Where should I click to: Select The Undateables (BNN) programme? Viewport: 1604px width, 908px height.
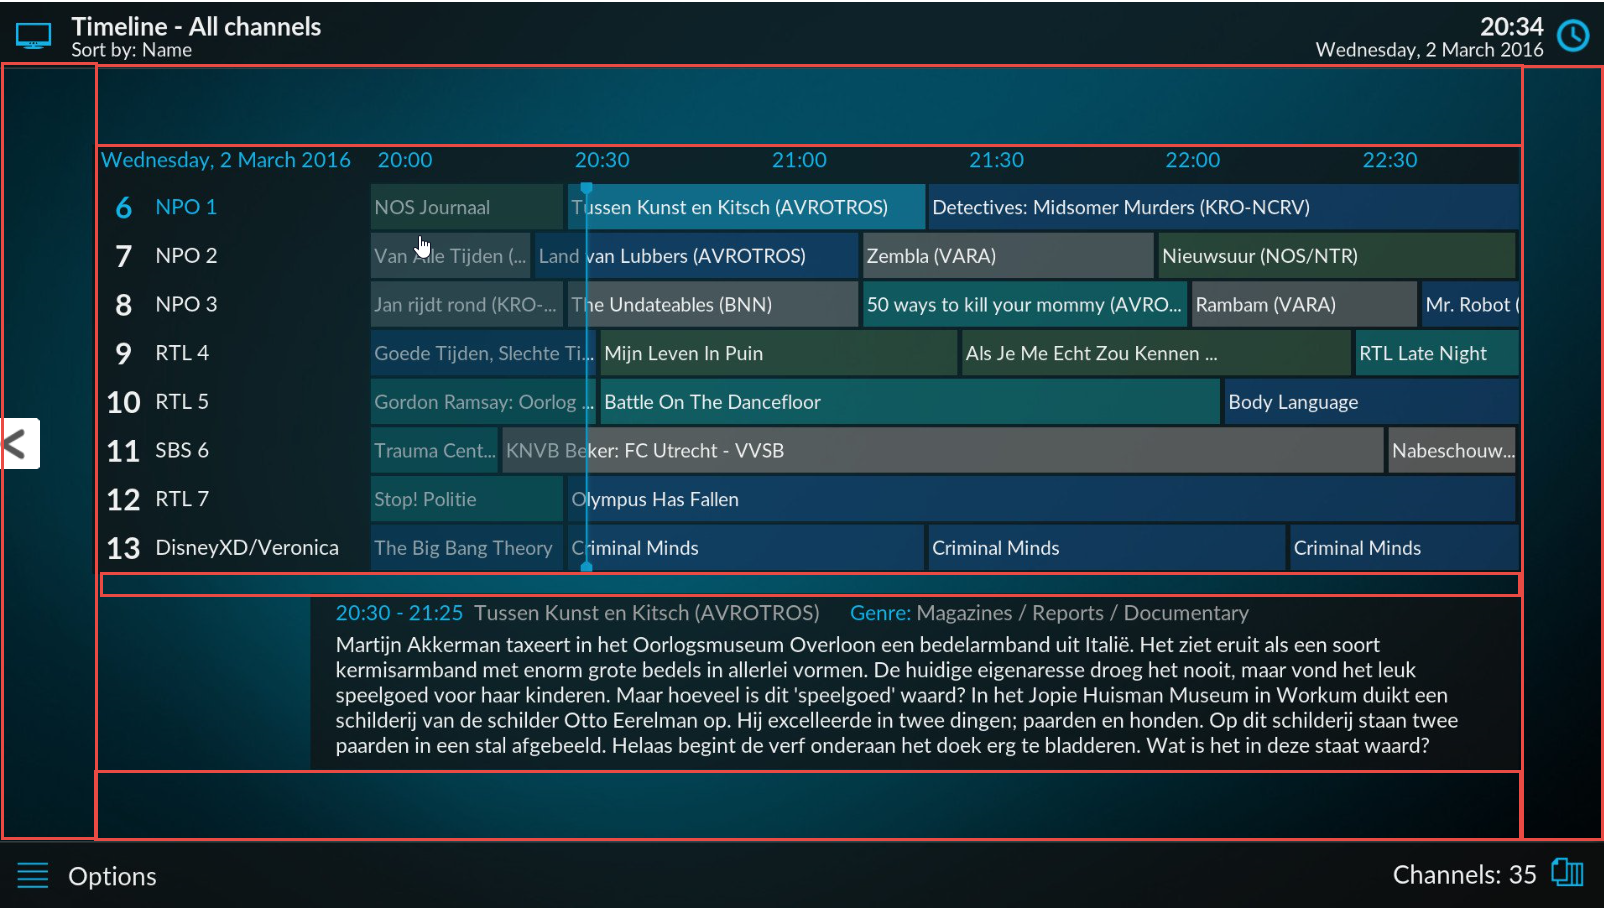coord(713,304)
